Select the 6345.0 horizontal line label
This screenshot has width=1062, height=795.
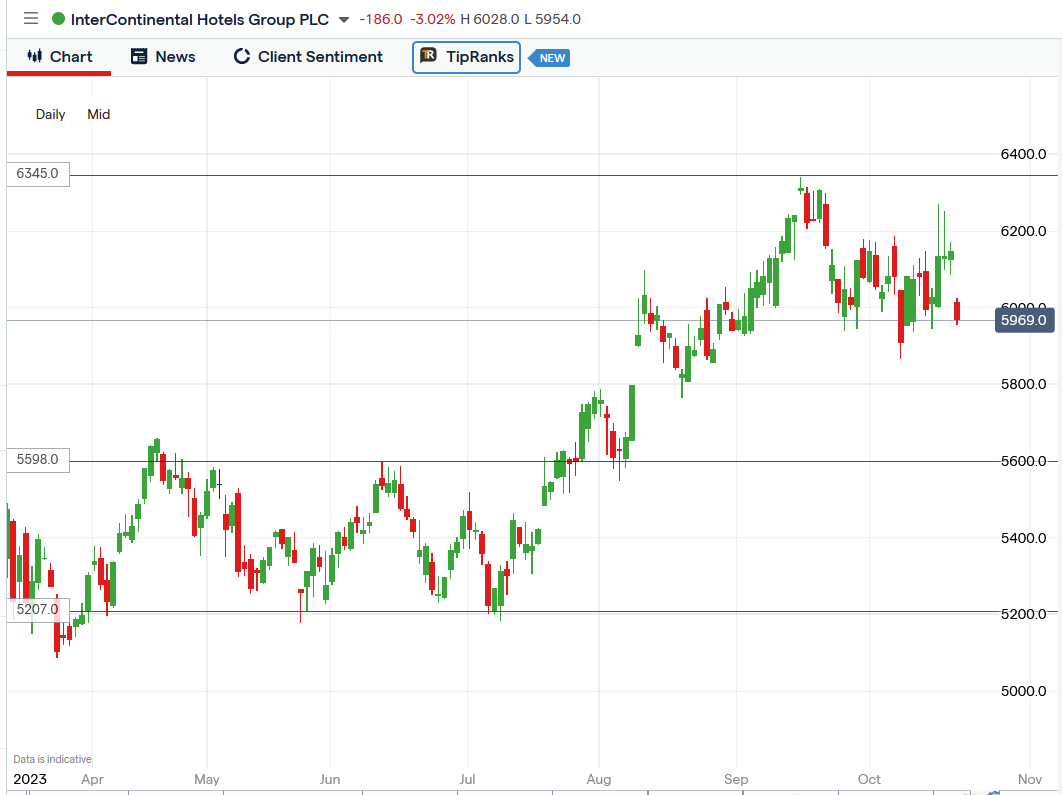click(x=38, y=173)
